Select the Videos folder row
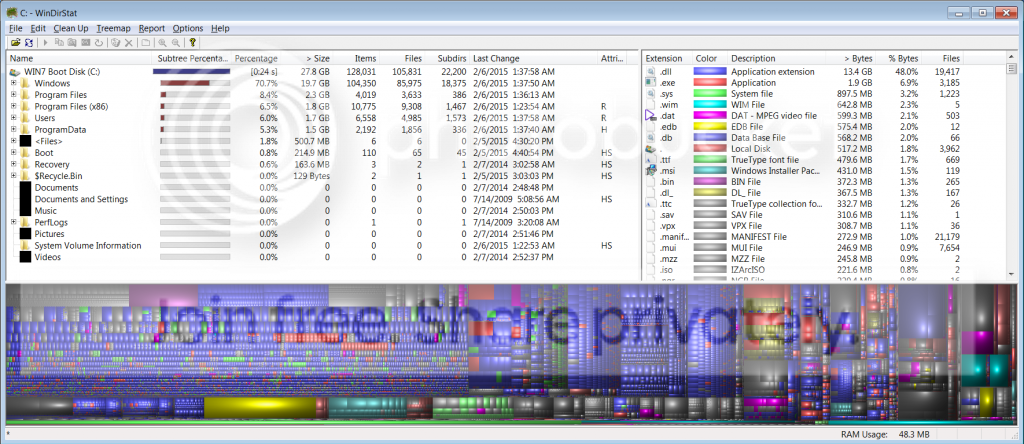Screen dimensions: 1024x444 pyautogui.click(x=320, y=257)
